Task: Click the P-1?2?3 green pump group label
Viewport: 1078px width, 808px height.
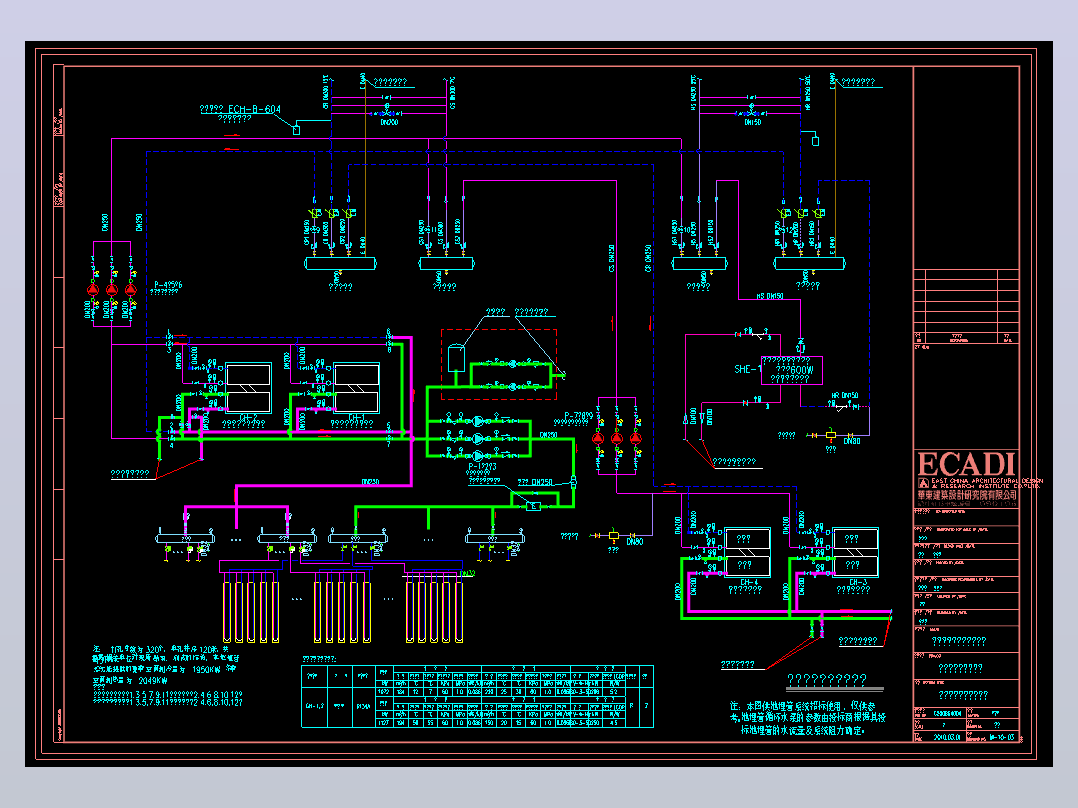Action: (x=482, y=467)
